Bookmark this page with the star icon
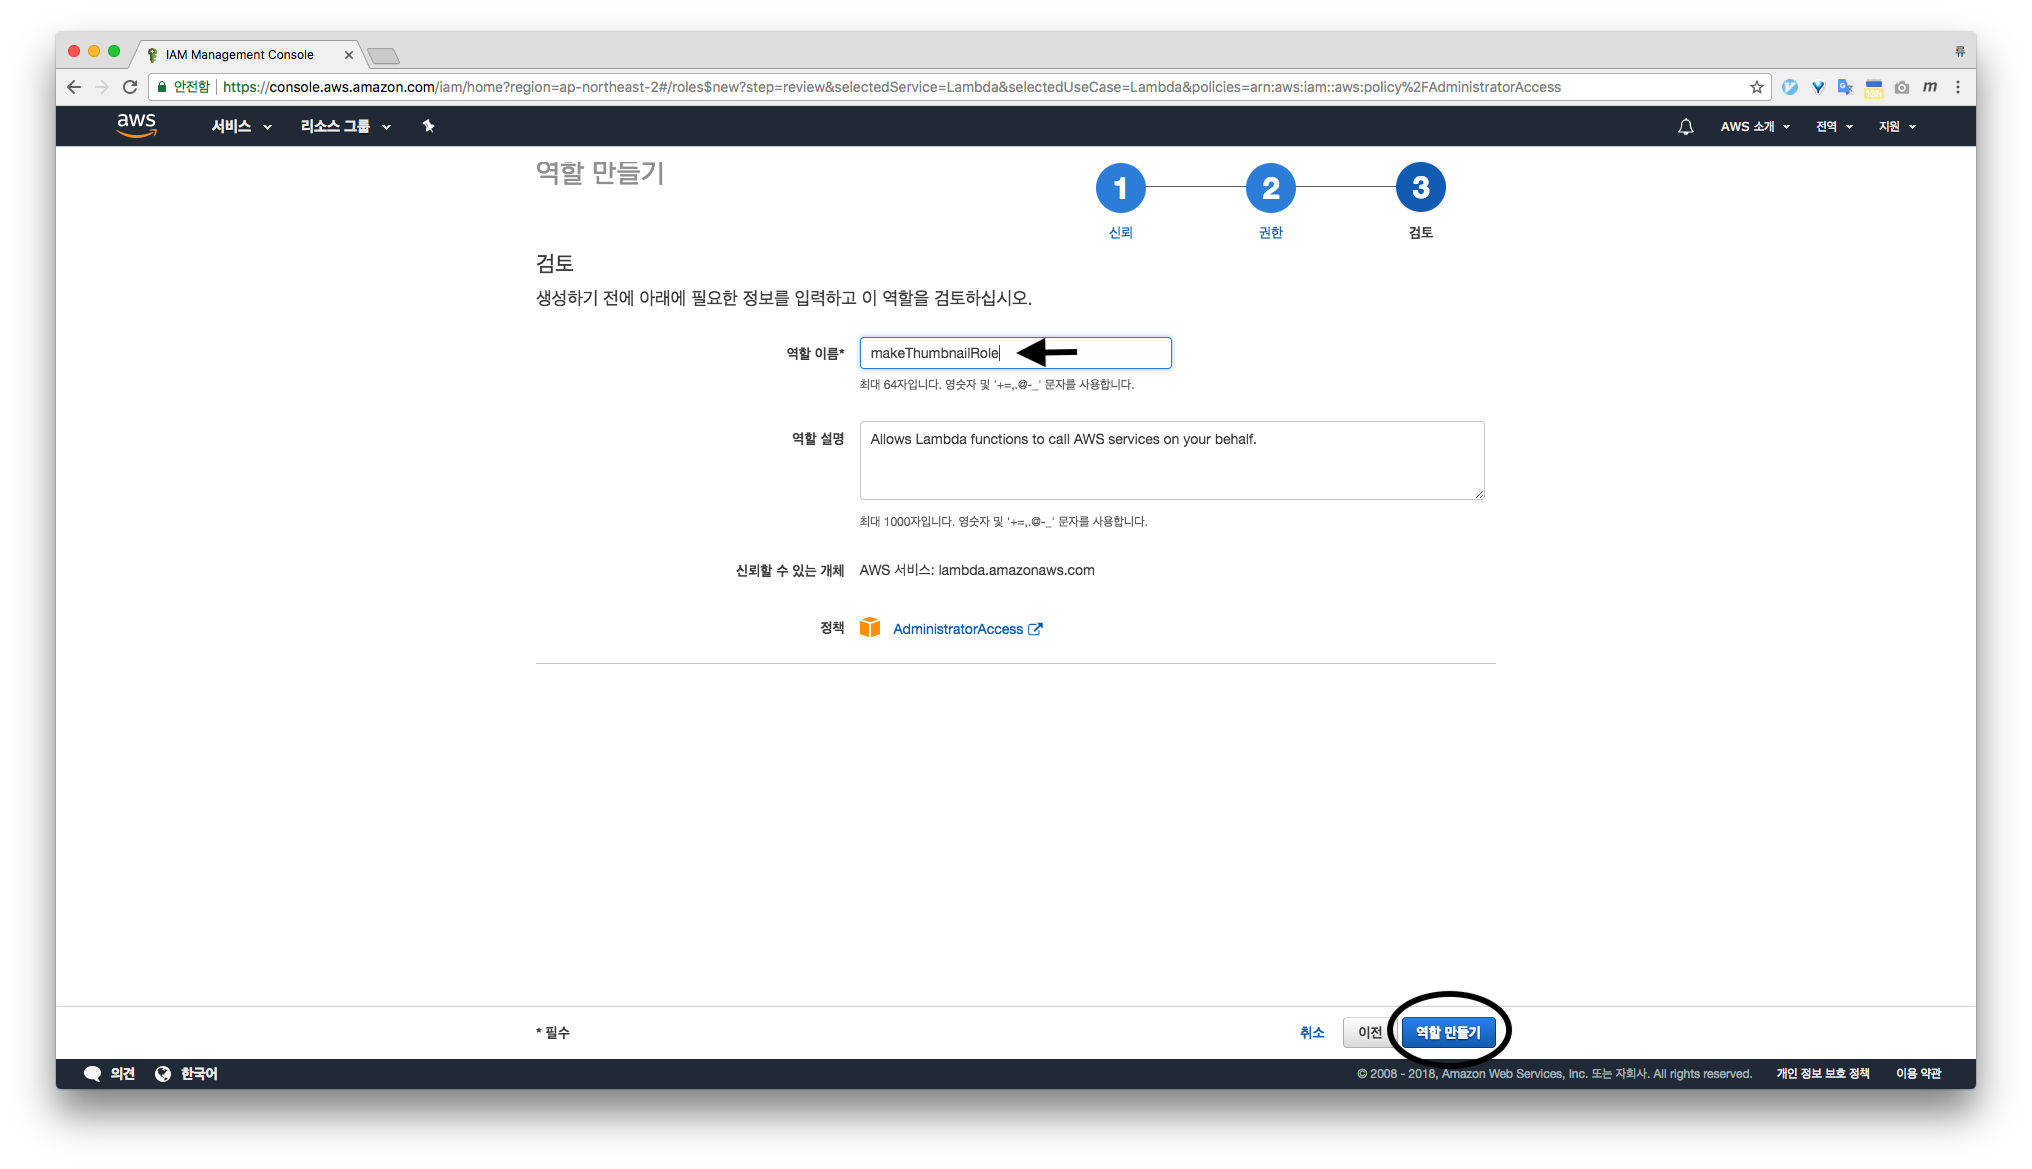 click(x=1756, y=87)
